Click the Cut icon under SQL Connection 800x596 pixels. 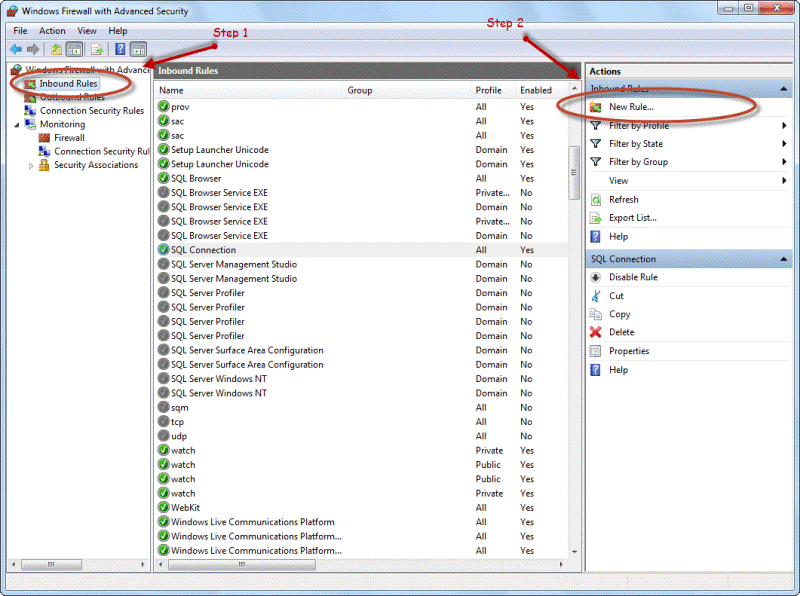[x=598, y=295]
